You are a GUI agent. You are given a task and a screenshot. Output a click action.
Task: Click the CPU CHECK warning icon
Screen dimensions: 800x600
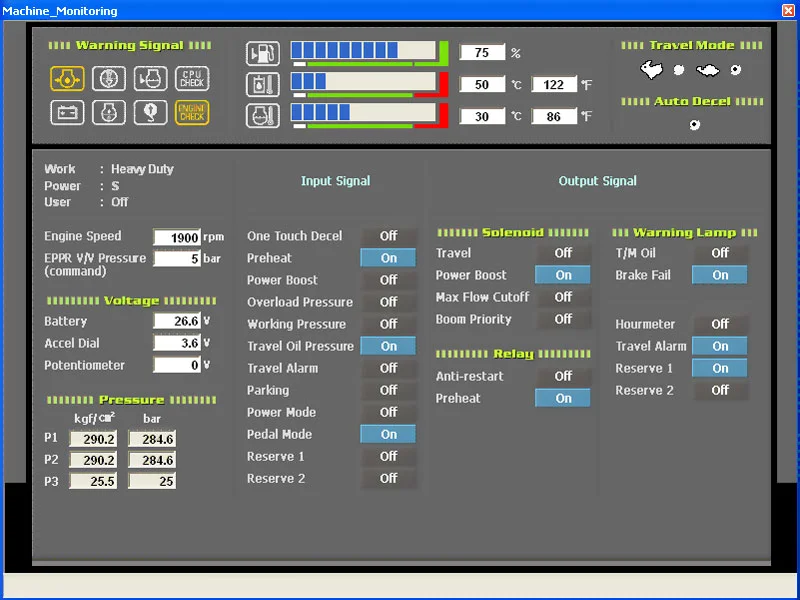point(192,78)
